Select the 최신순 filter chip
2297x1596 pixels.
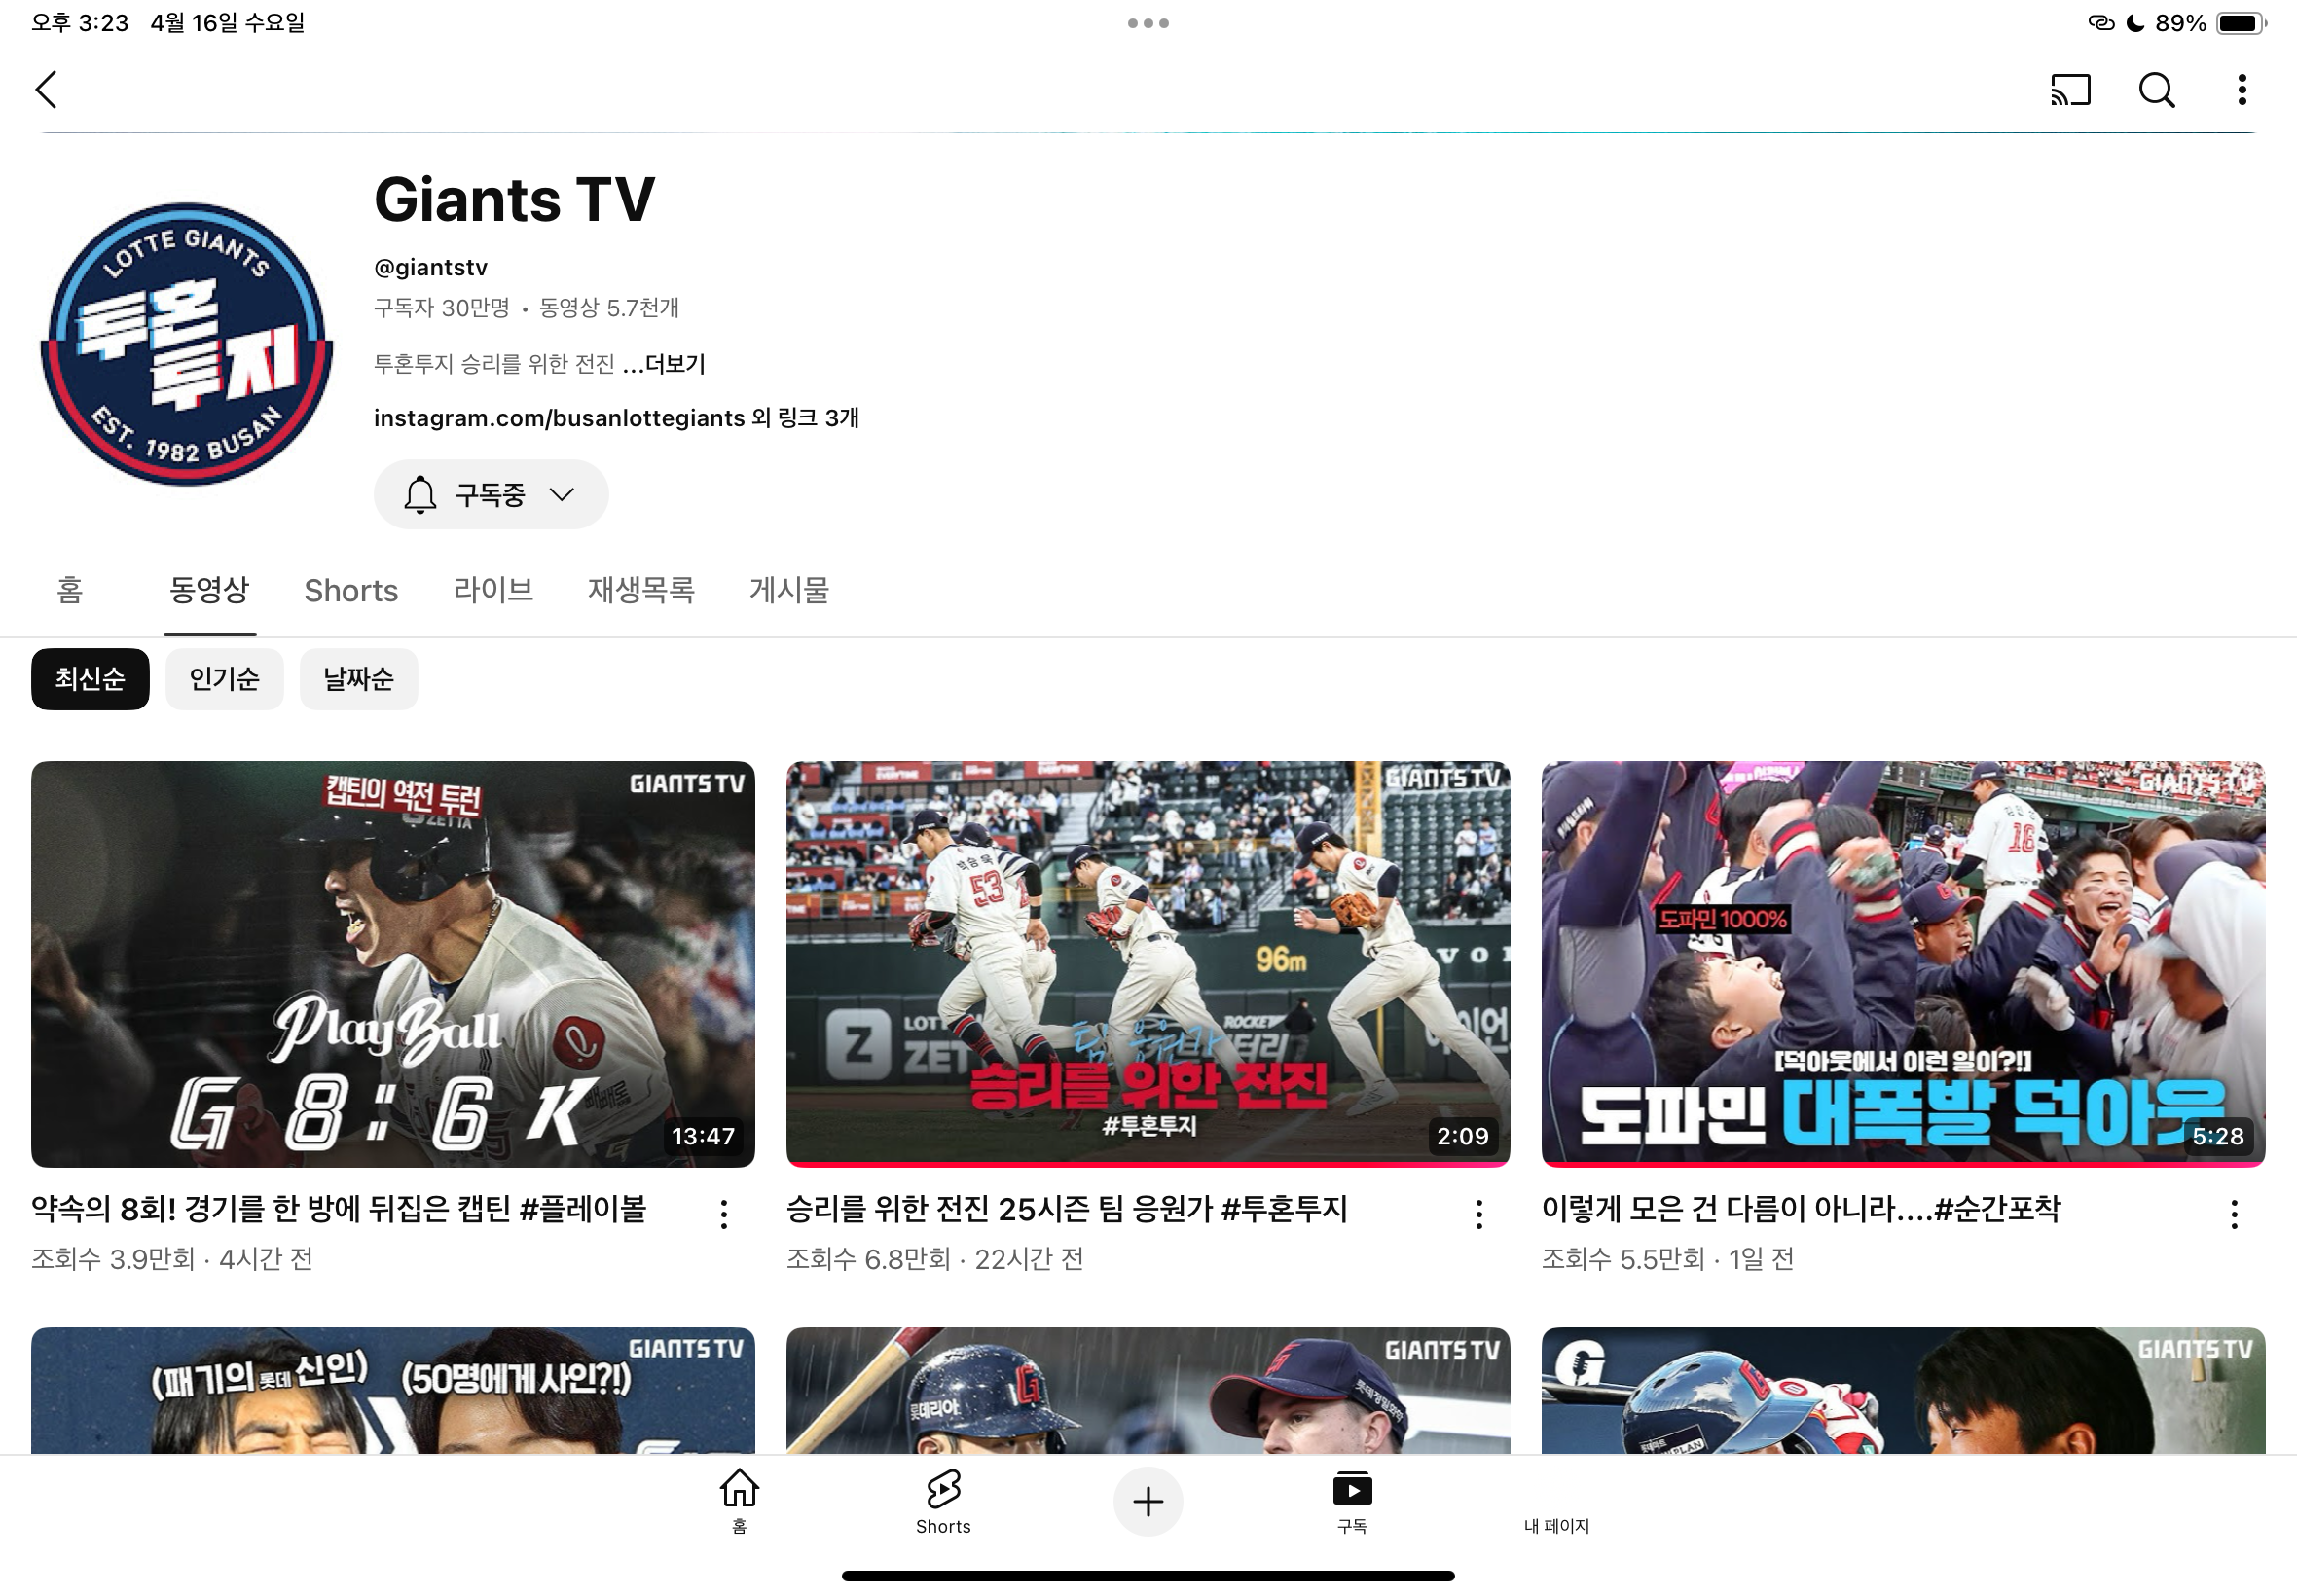pos(90,679)
